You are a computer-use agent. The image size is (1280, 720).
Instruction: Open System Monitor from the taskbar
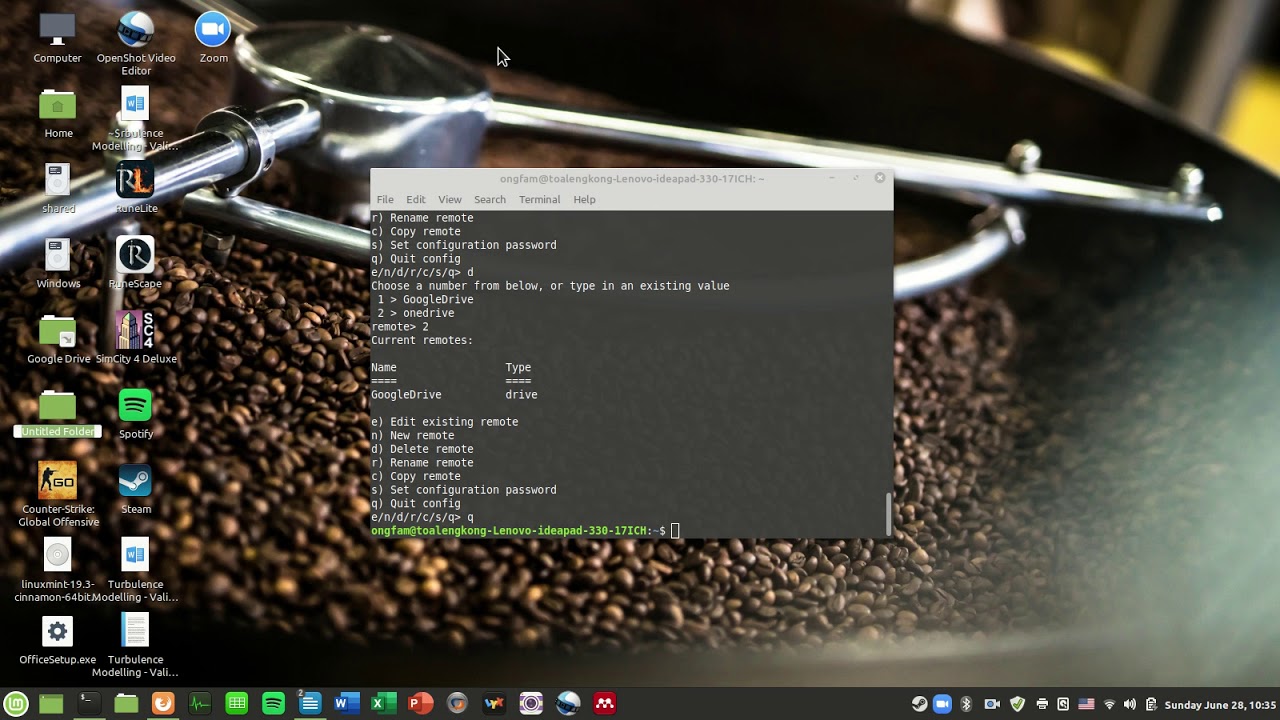(x=199, y=704)
